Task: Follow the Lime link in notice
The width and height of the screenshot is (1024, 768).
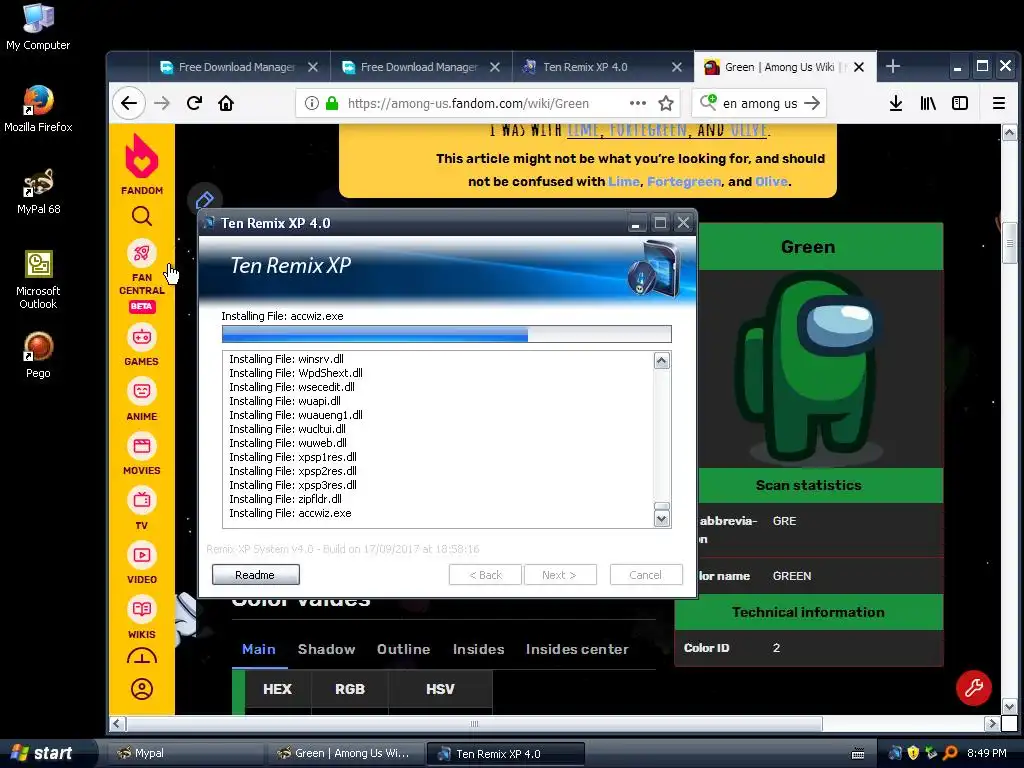Action: pos(624,182)
